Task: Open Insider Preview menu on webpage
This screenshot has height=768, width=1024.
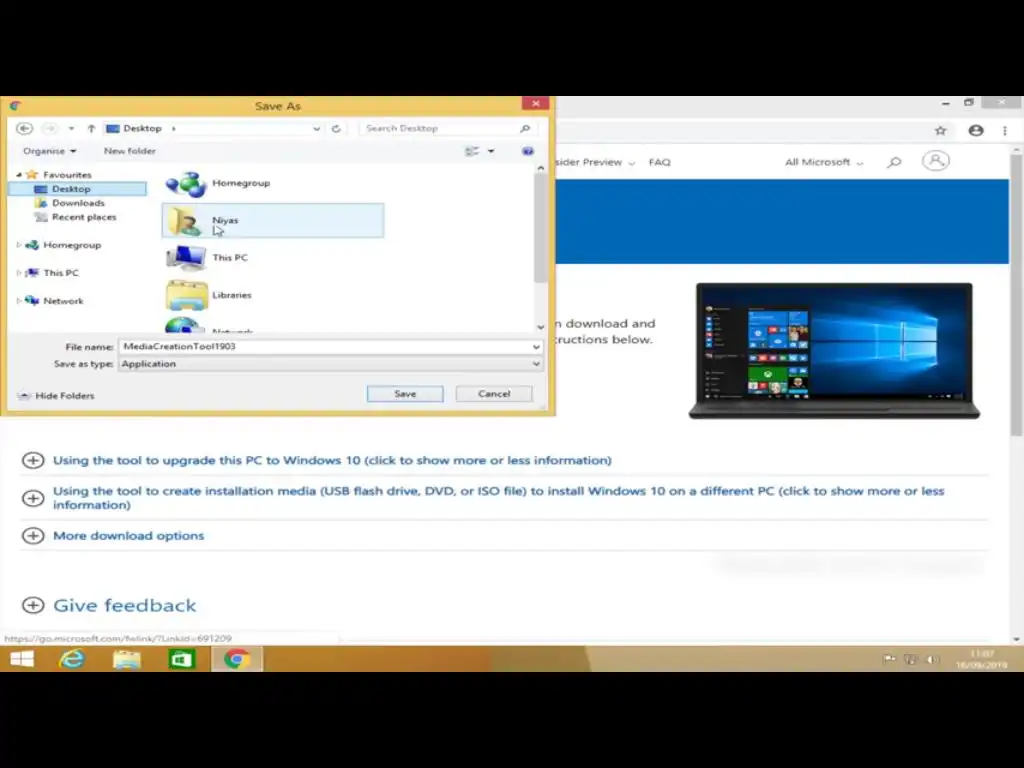Action: [x=595, y=162]
